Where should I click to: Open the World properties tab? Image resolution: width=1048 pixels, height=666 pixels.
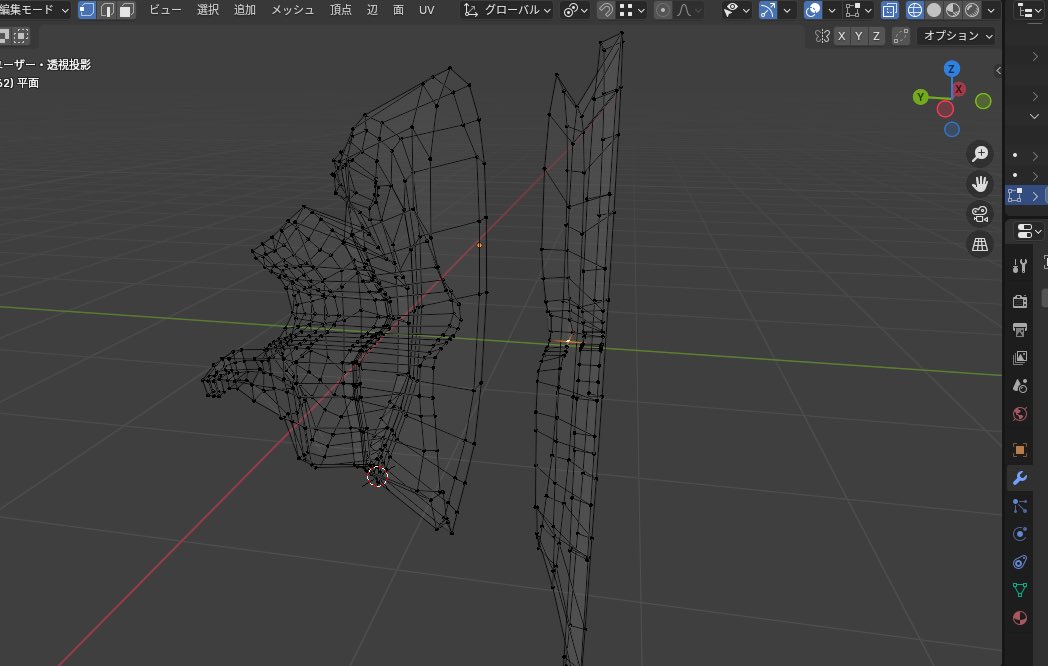[1019, 414]
